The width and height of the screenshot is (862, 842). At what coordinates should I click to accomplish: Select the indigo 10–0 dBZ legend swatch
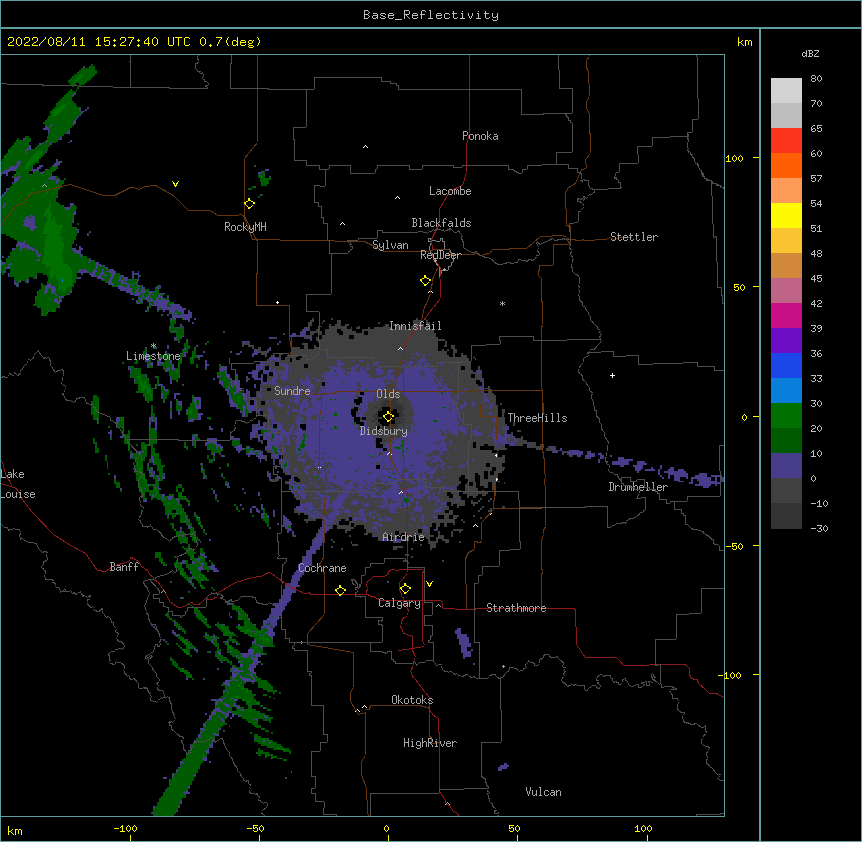click(x=786, y=466)
